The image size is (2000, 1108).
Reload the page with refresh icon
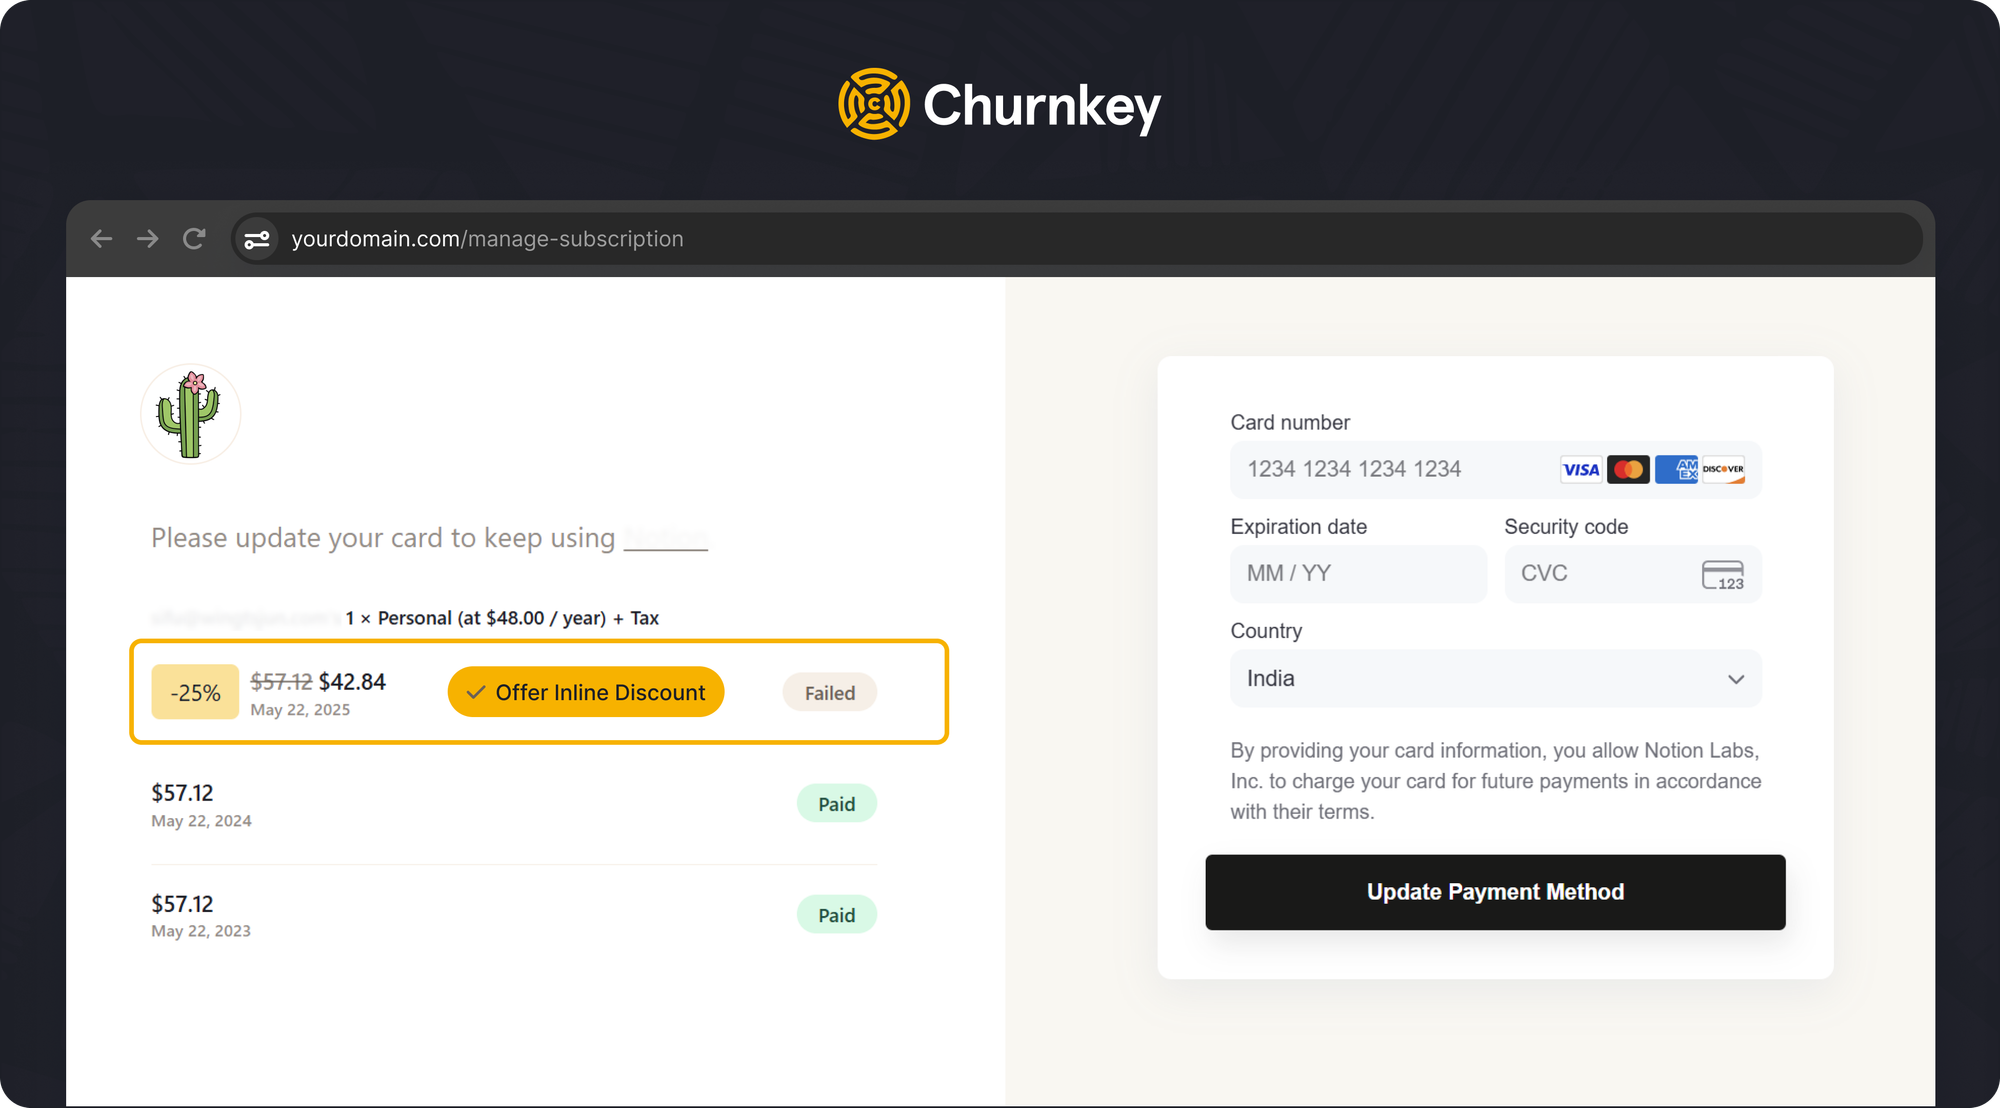tap(194, 239)
